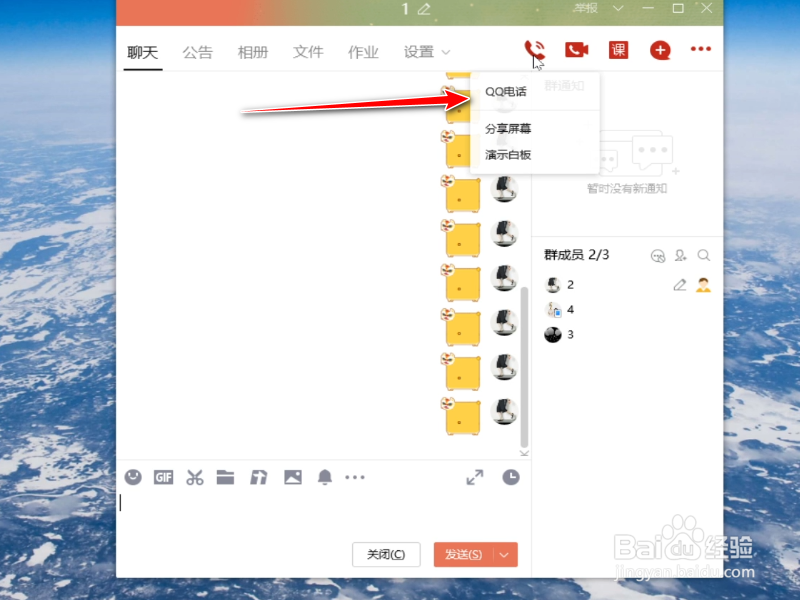Screen dimensions: 800x600
Task: Click the orange owner badge icon
Action: pos(703,285)
